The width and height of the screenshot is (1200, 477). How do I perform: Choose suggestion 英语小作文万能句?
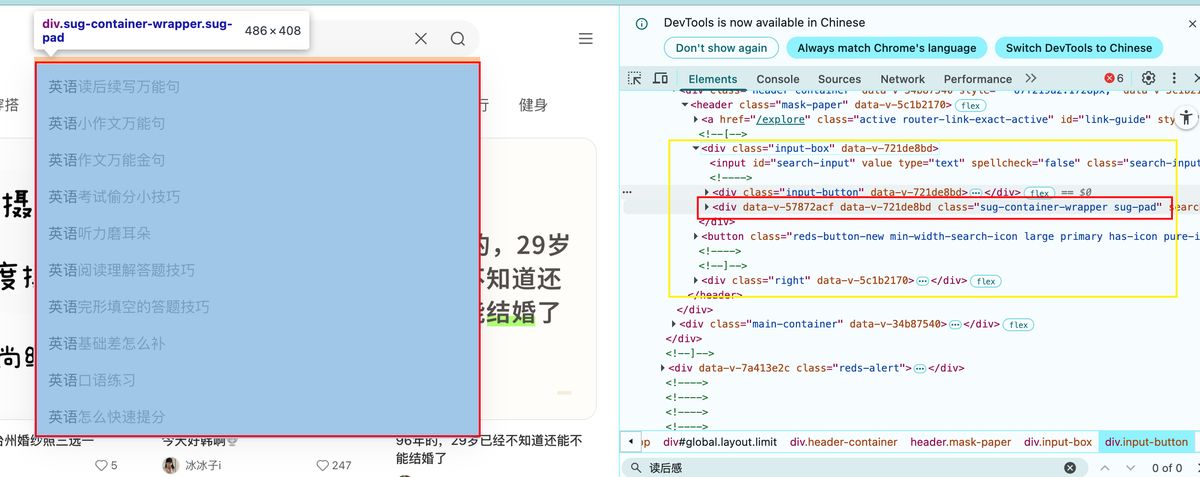[258, 124]
